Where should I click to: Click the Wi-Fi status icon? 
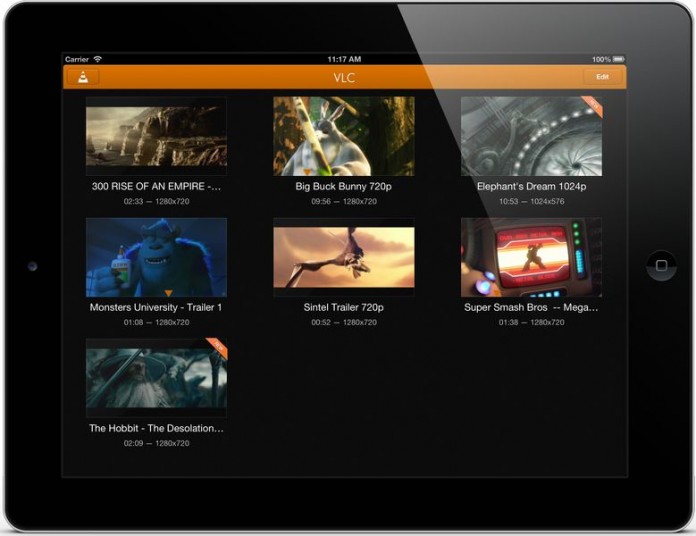coord(98,60)
